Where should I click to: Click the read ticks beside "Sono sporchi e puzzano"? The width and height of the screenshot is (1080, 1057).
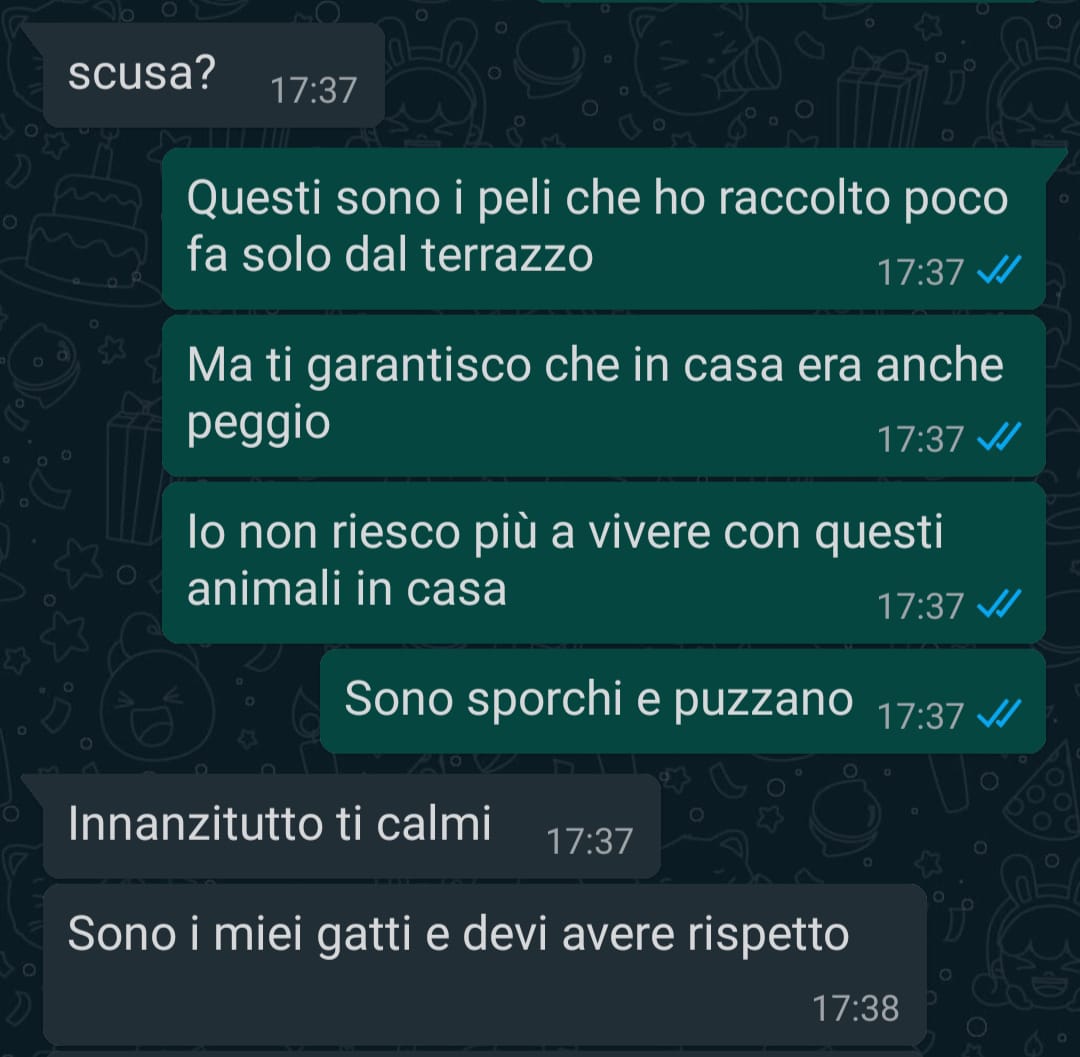pos(999,714)
